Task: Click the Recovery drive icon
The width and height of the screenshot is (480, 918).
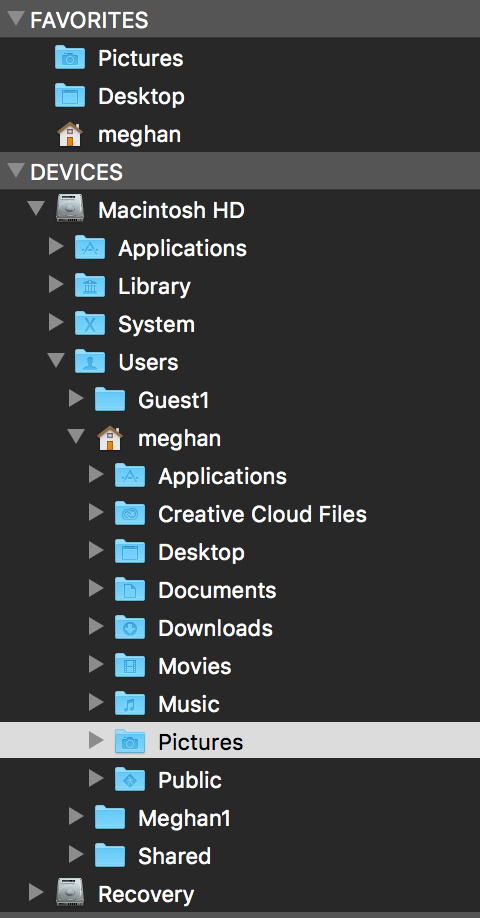Action: (x=70, y=894)
